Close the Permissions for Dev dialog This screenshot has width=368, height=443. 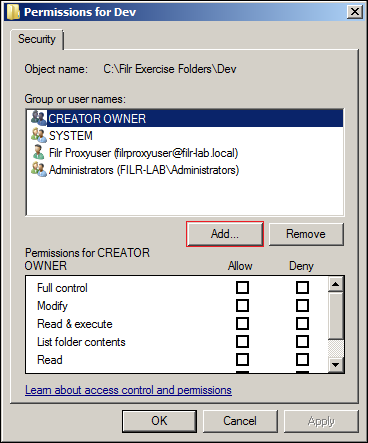point(355,12)
